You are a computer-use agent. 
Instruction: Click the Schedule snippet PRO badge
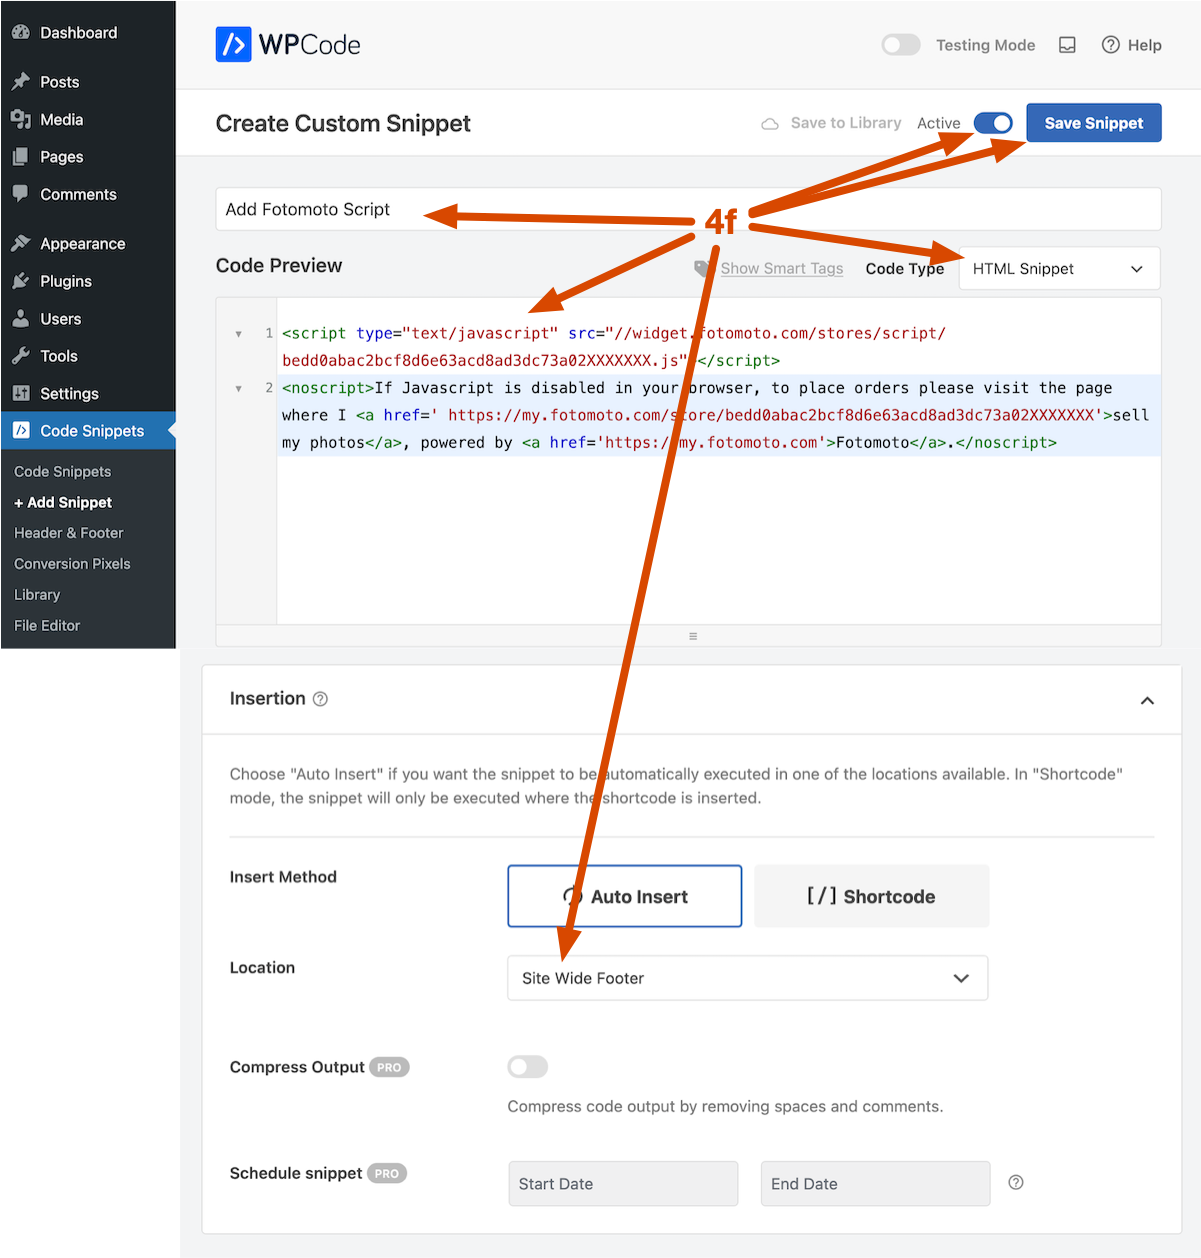tap(387, 1173)
